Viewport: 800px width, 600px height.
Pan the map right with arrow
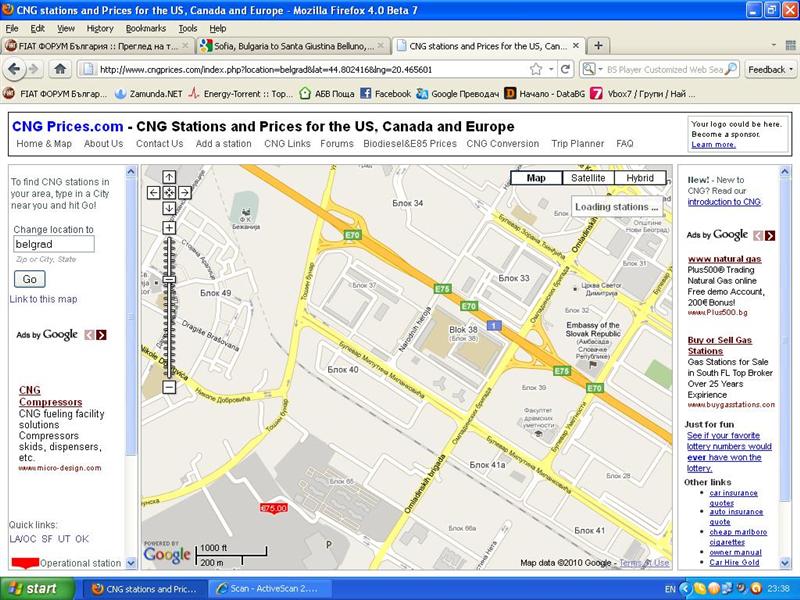click(x=185, y=192)
